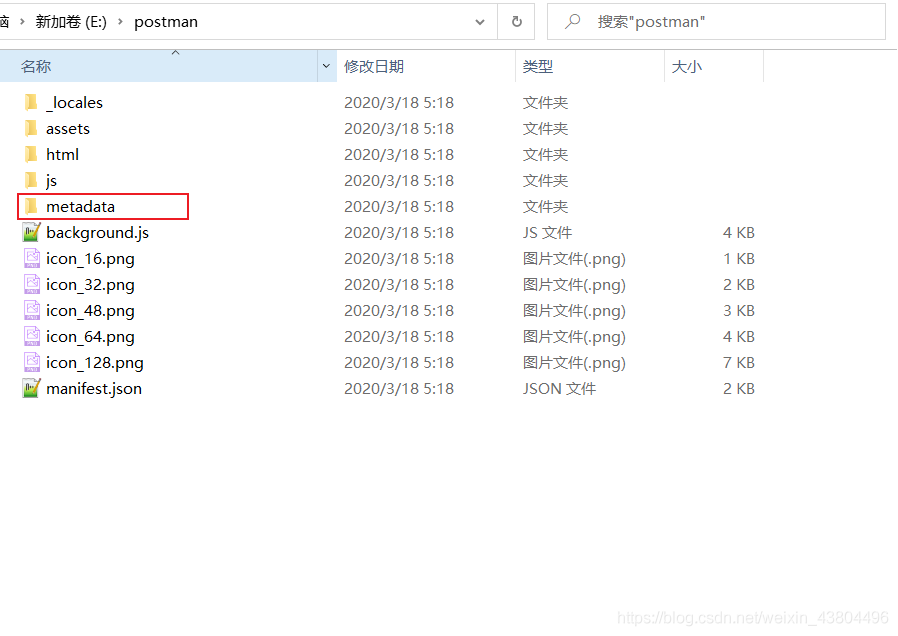The height and width of the screenshot is (636, 898).
Task: Click the 1 KB size cell
Action: click(x=739, y=259)
